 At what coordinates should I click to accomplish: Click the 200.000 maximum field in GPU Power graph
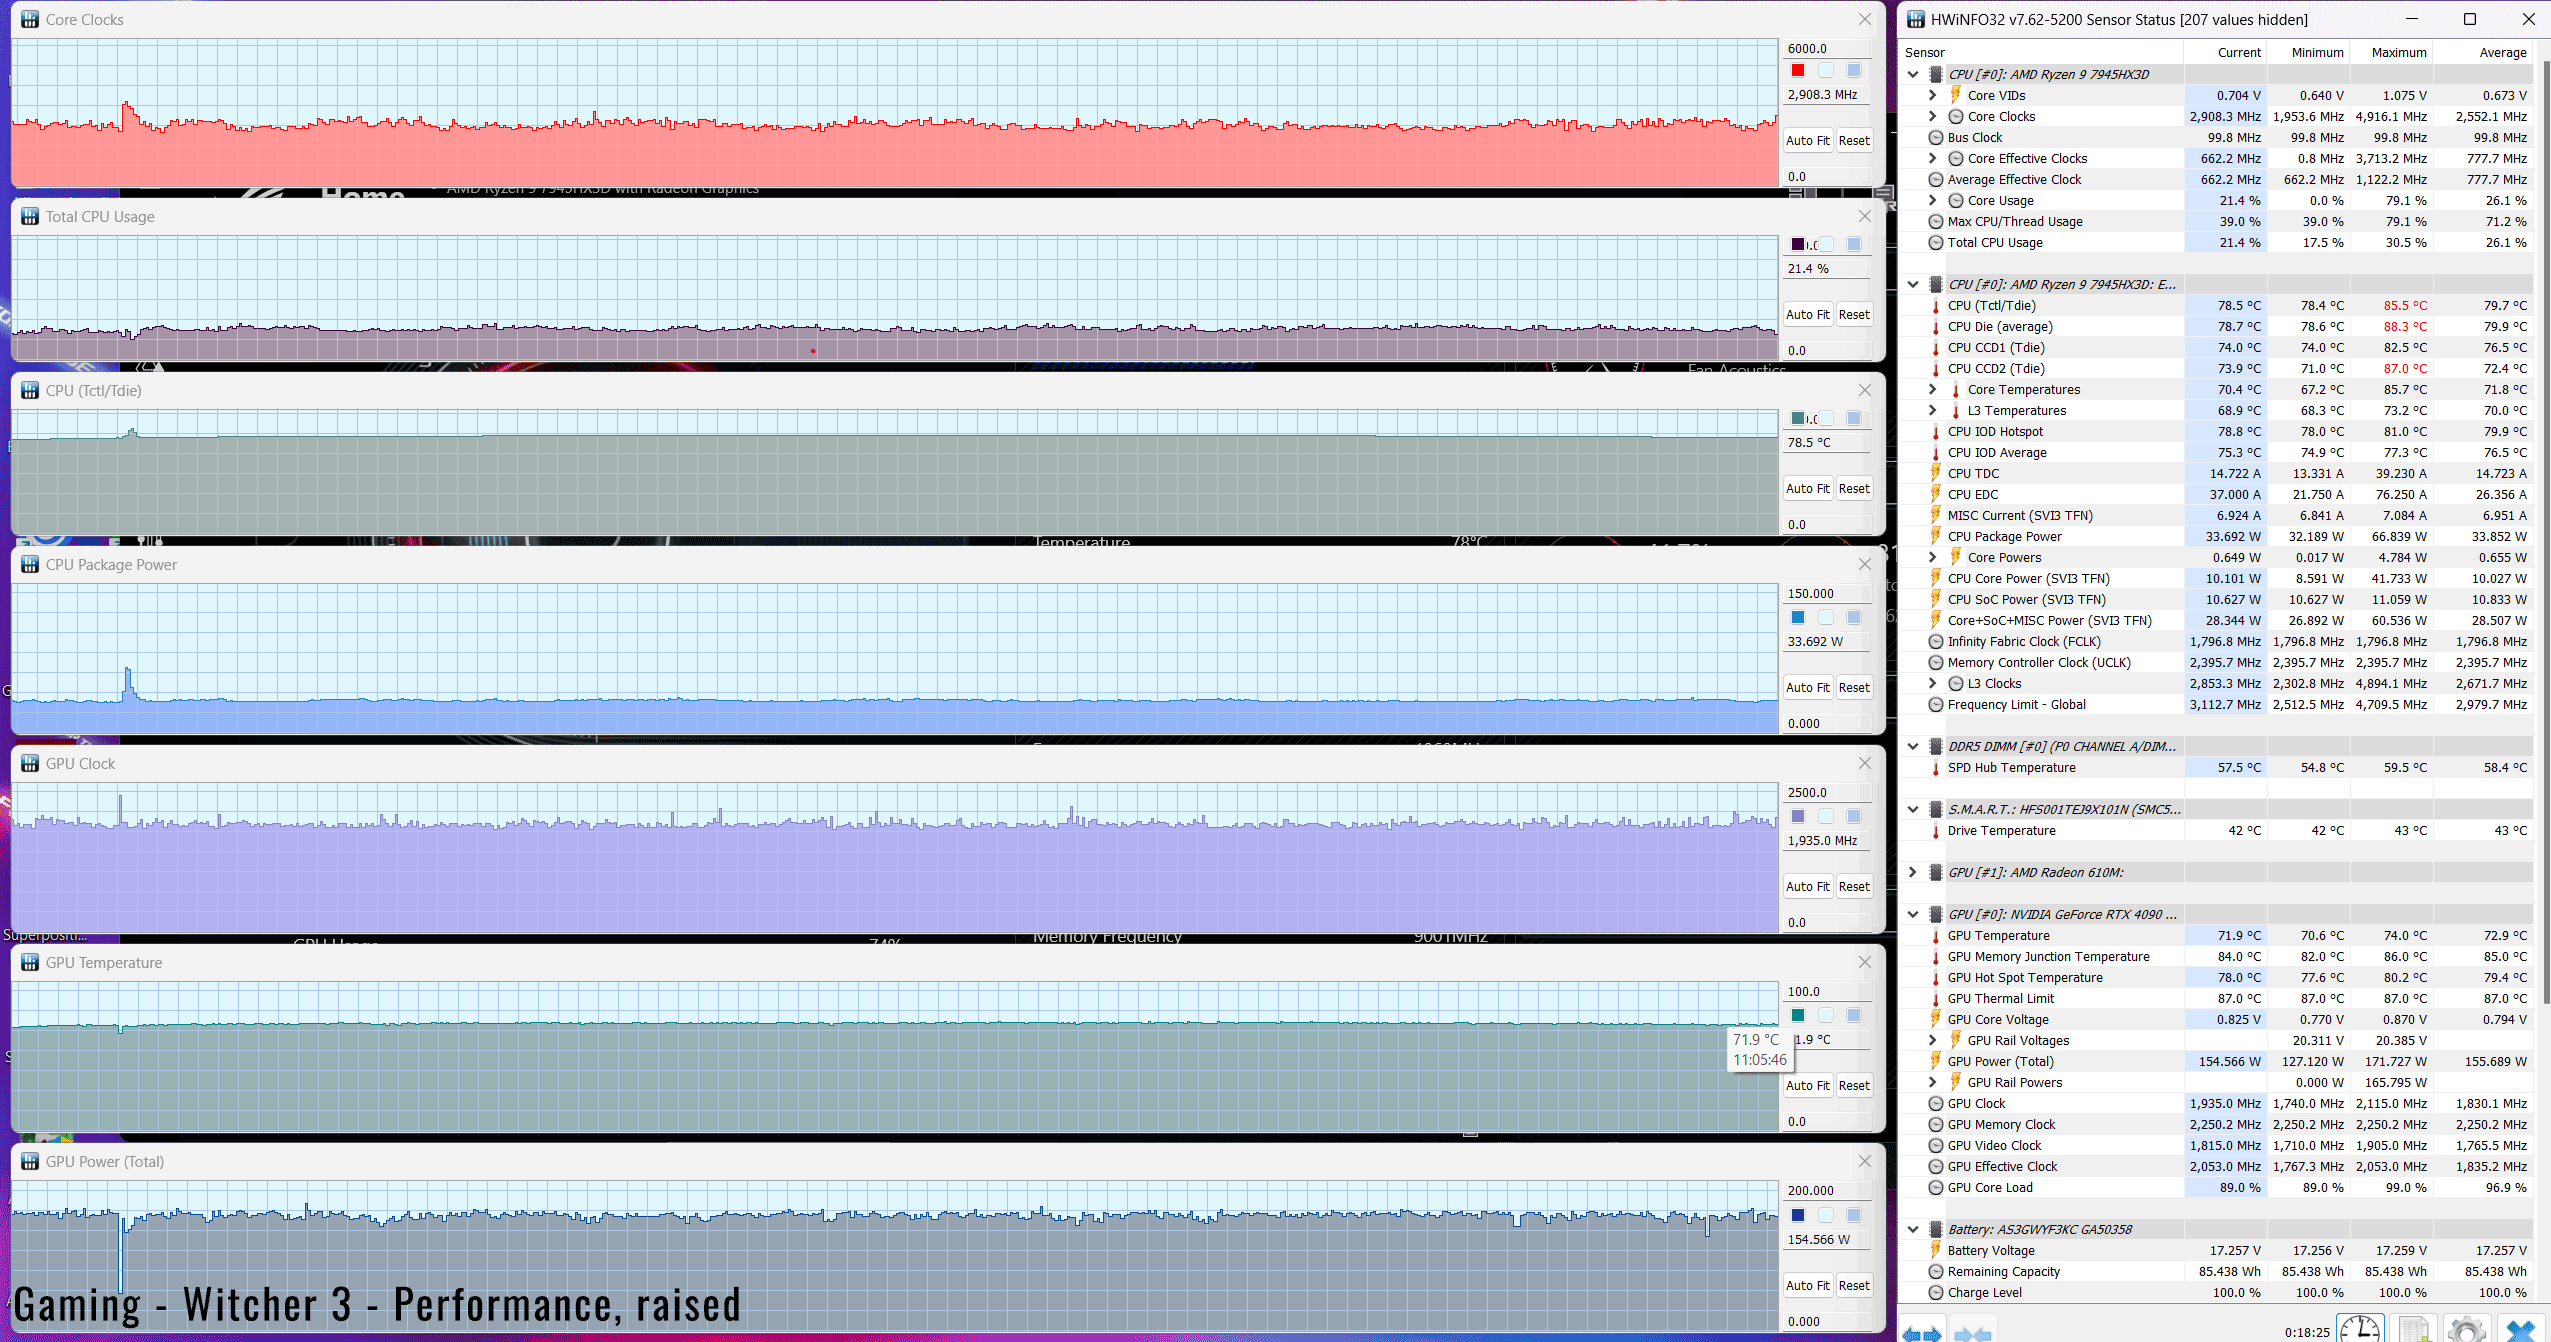point(1827,1190)
